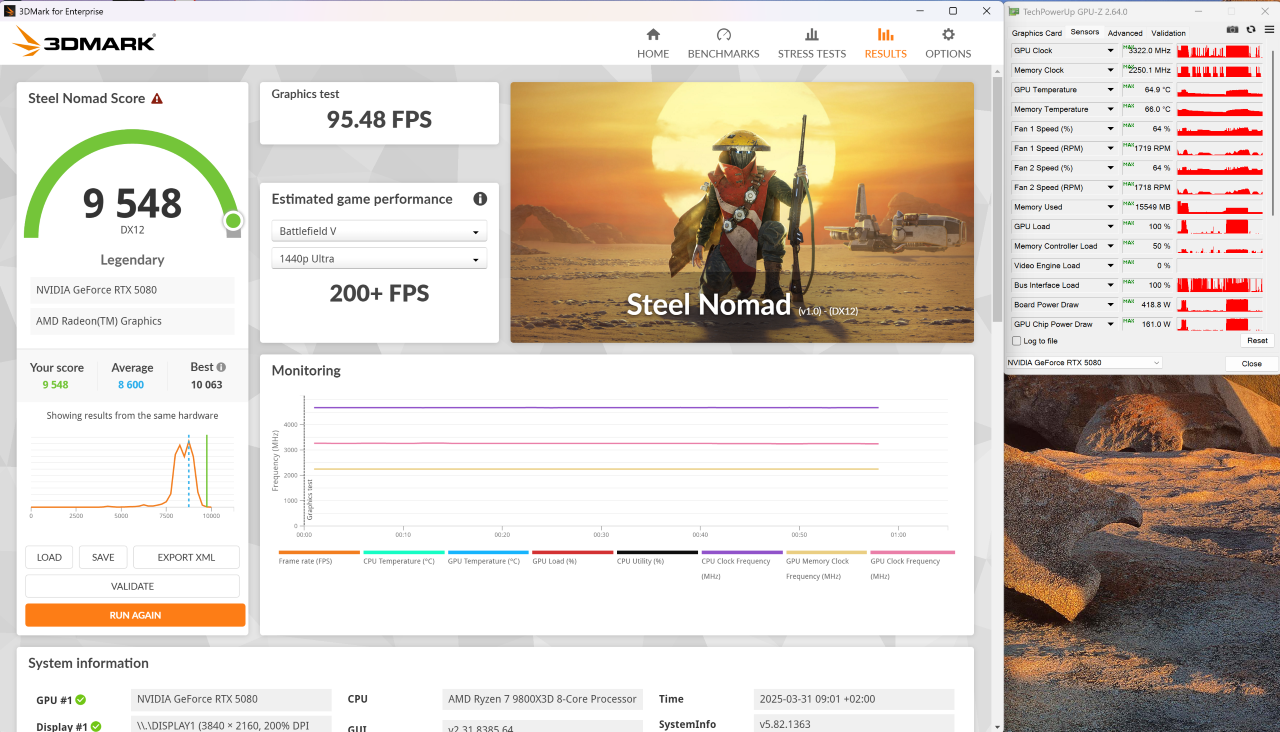The image size is (1280, 732).
Task: Open the Advanced tab in GPU-Z
Action: (x=1125, y=33)
